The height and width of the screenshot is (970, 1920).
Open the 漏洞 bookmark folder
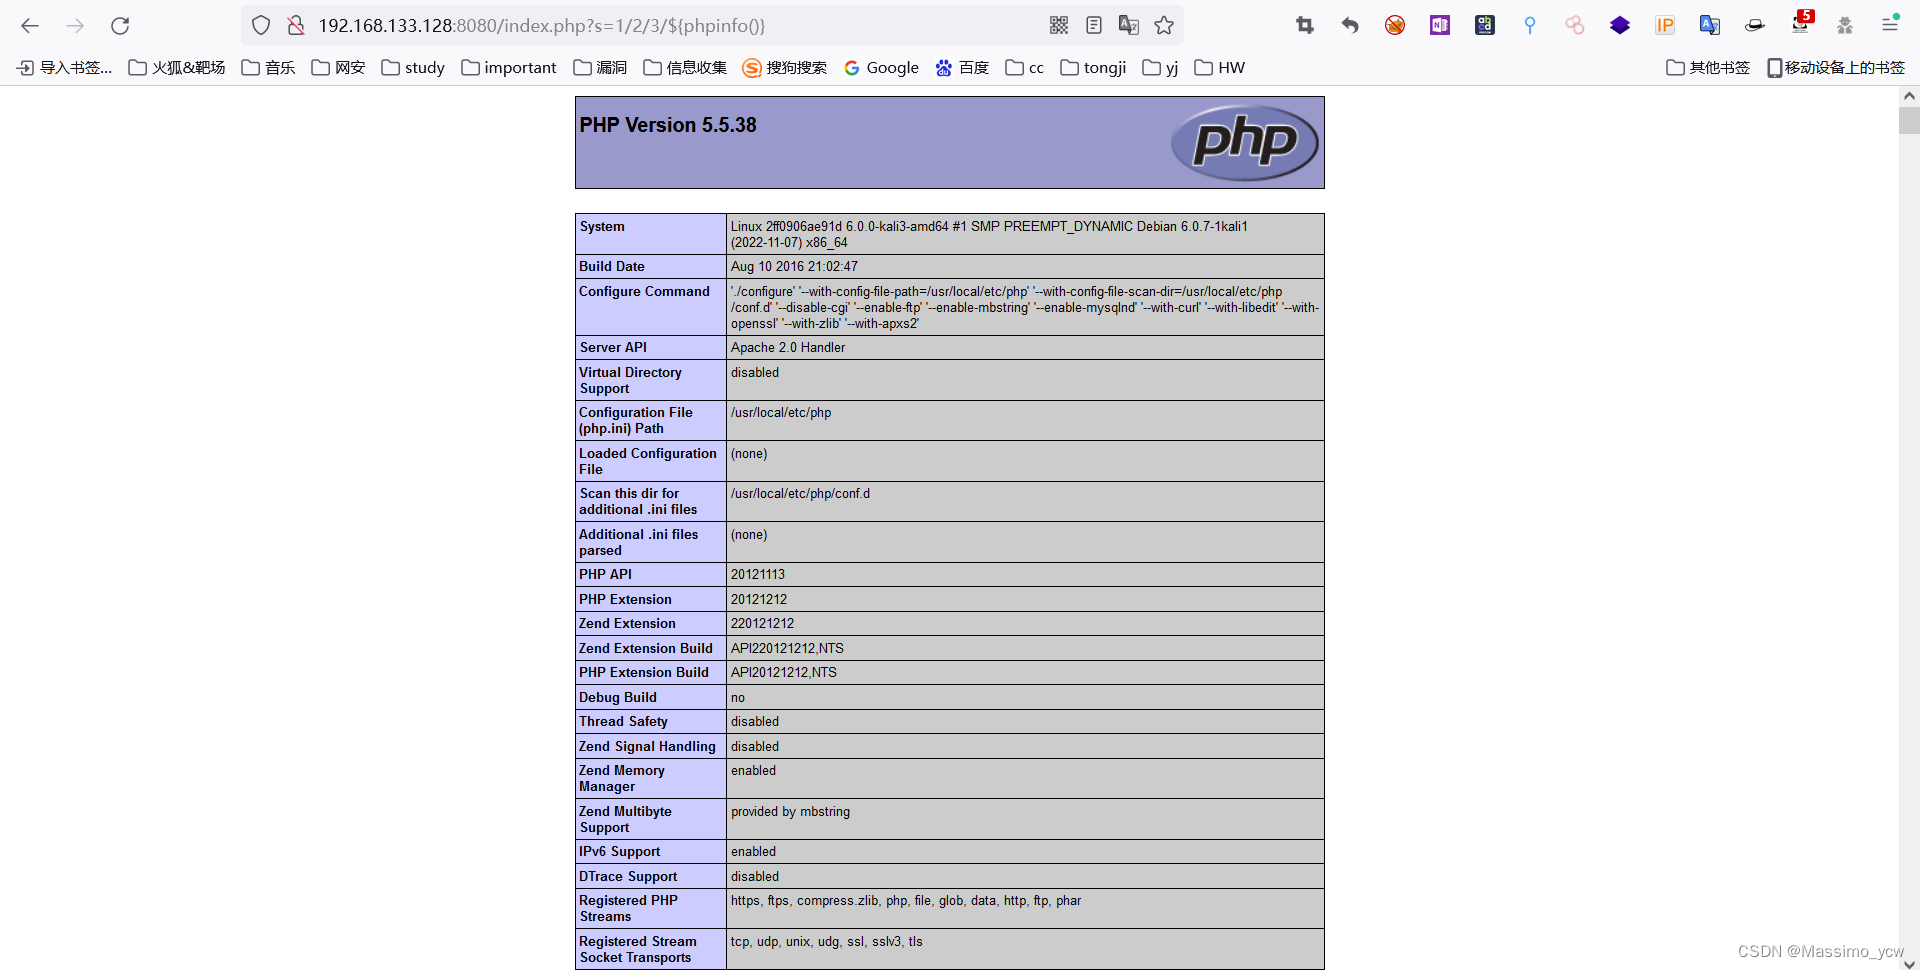coord(600,68)
